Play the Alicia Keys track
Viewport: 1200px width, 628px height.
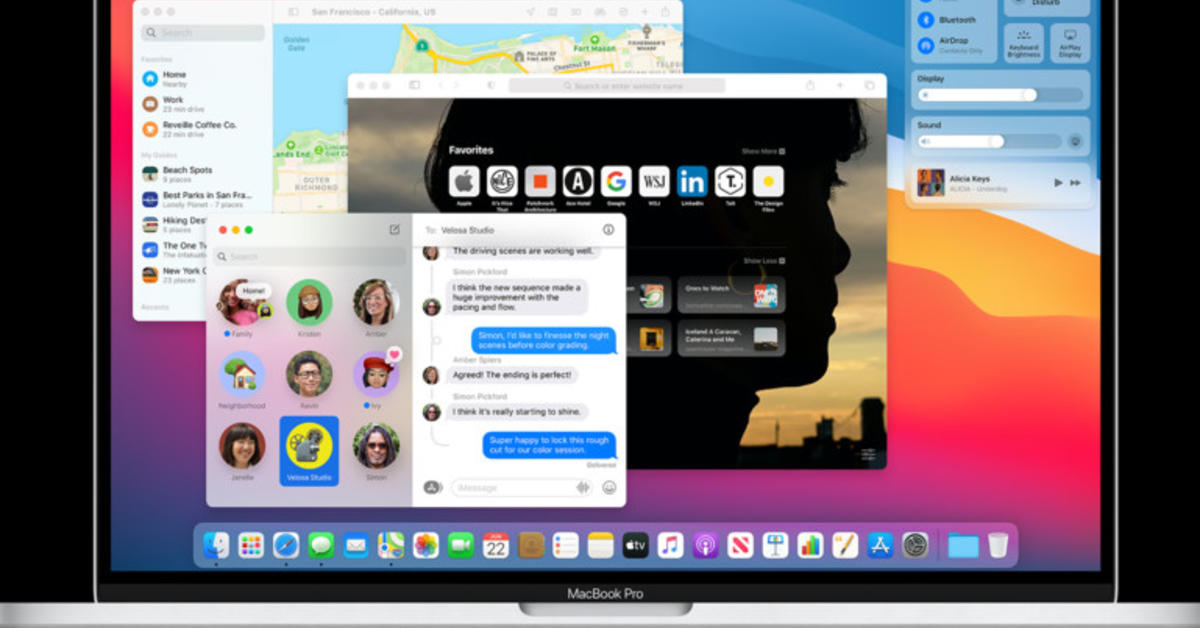coord(1058,183)
